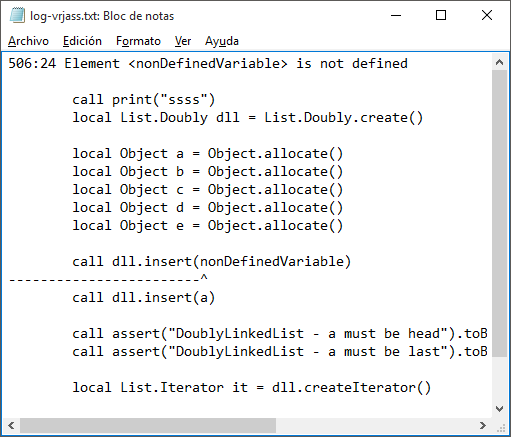
Task: Place cursor on 'call print("ssss")' line
Action: (x=144, y=100)
